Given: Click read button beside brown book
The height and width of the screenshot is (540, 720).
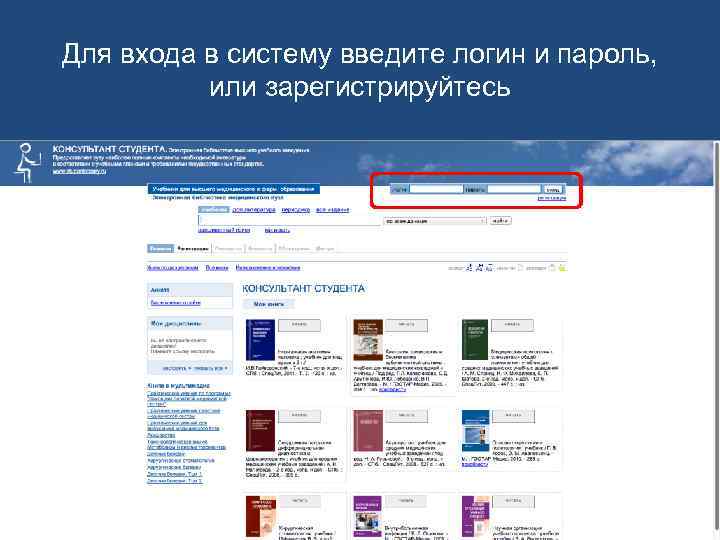Looking at the screenshot, I should click(x=406, y=325).
